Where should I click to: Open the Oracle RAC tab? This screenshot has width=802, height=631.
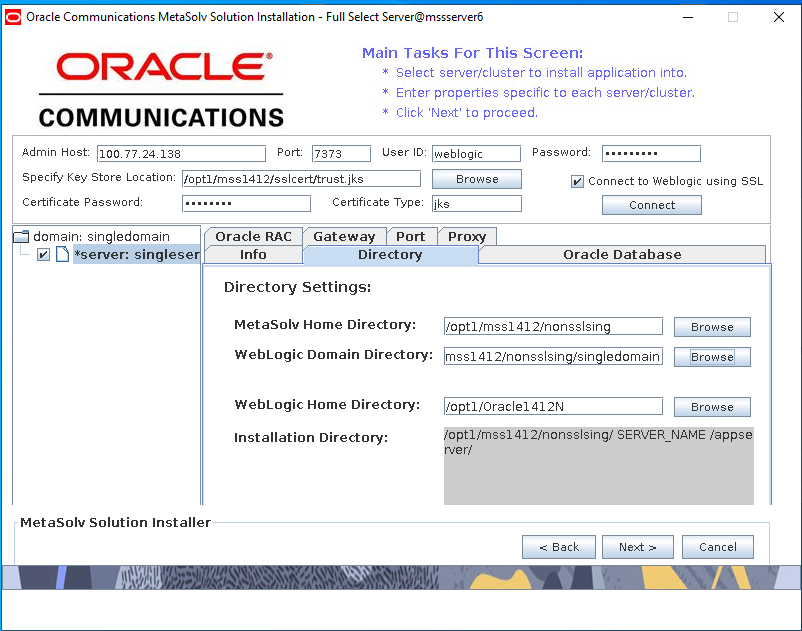point(254,237)
